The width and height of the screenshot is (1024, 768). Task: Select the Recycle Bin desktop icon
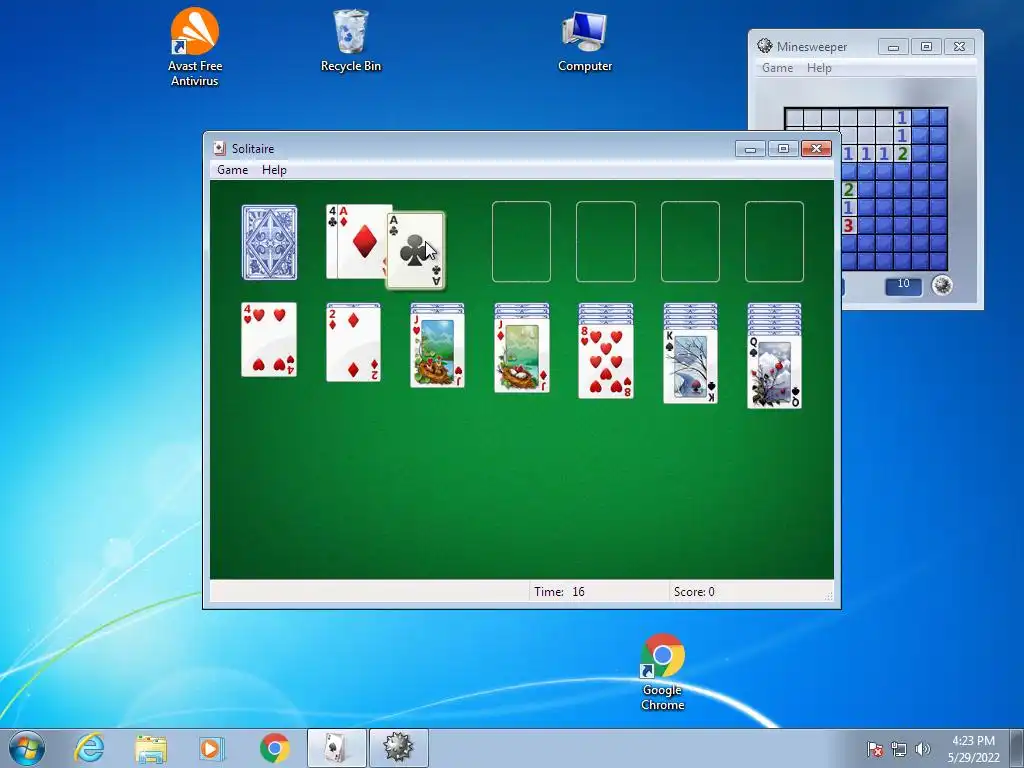point(351,40)
